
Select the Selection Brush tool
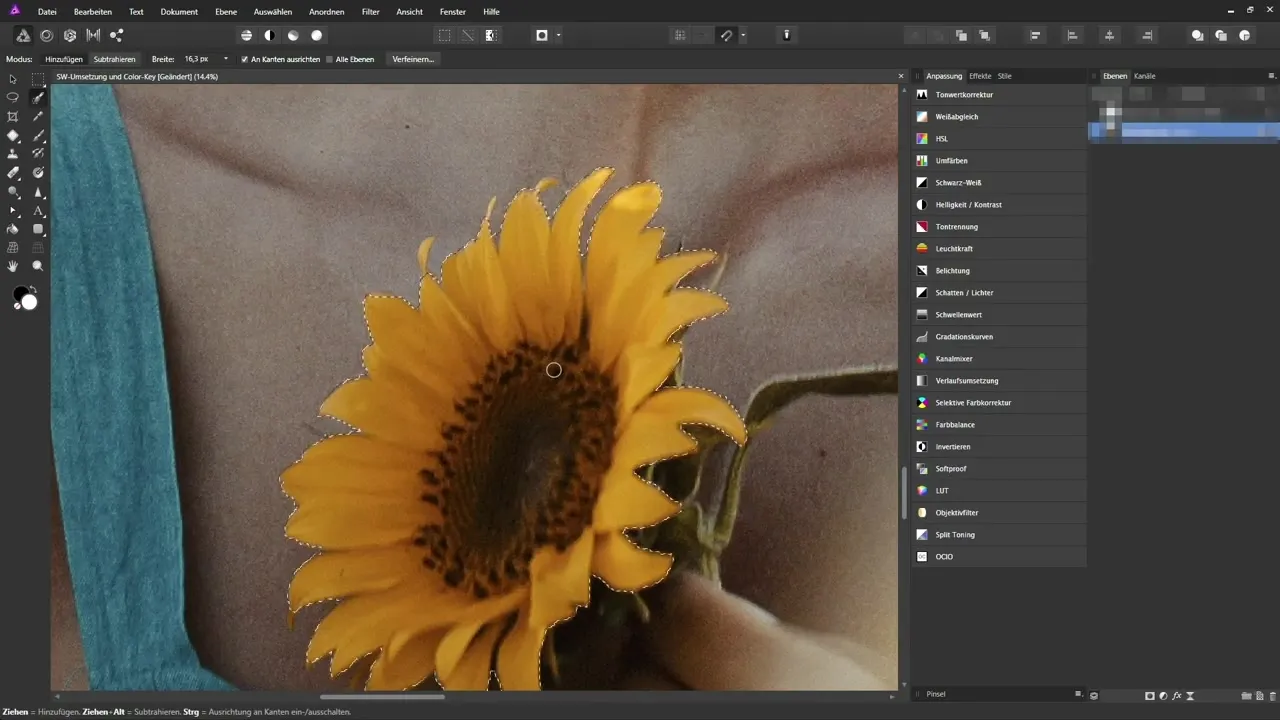pyautogui.click(x=38, y=97)
